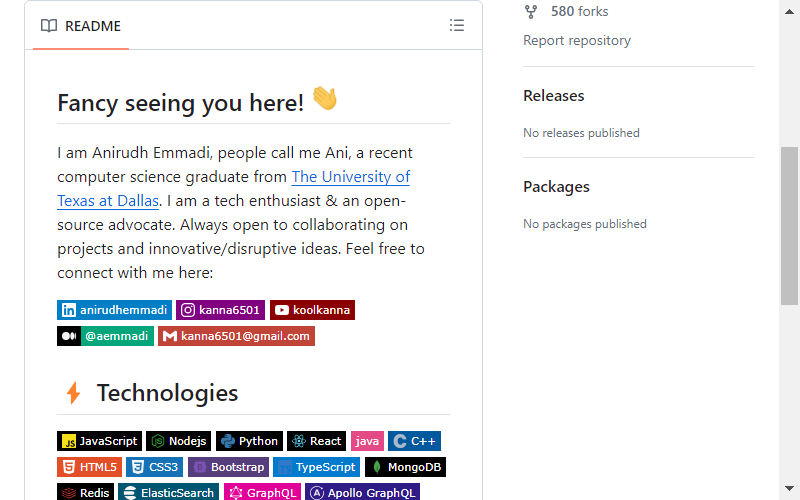Open the 580 forks link
The height and width of the screenshot is (500, 800).
point(580,11)
